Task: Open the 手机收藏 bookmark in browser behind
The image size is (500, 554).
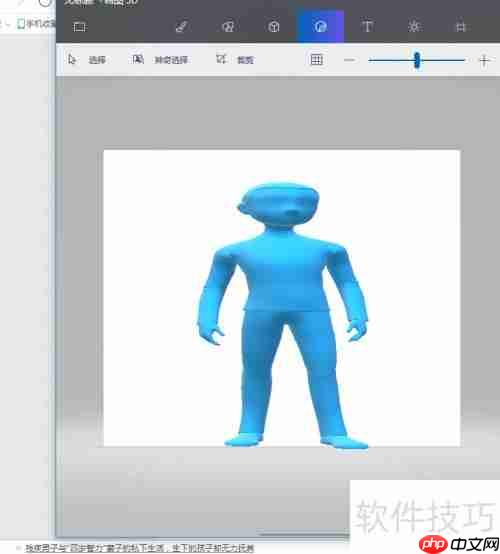Action: coord(36,24)
